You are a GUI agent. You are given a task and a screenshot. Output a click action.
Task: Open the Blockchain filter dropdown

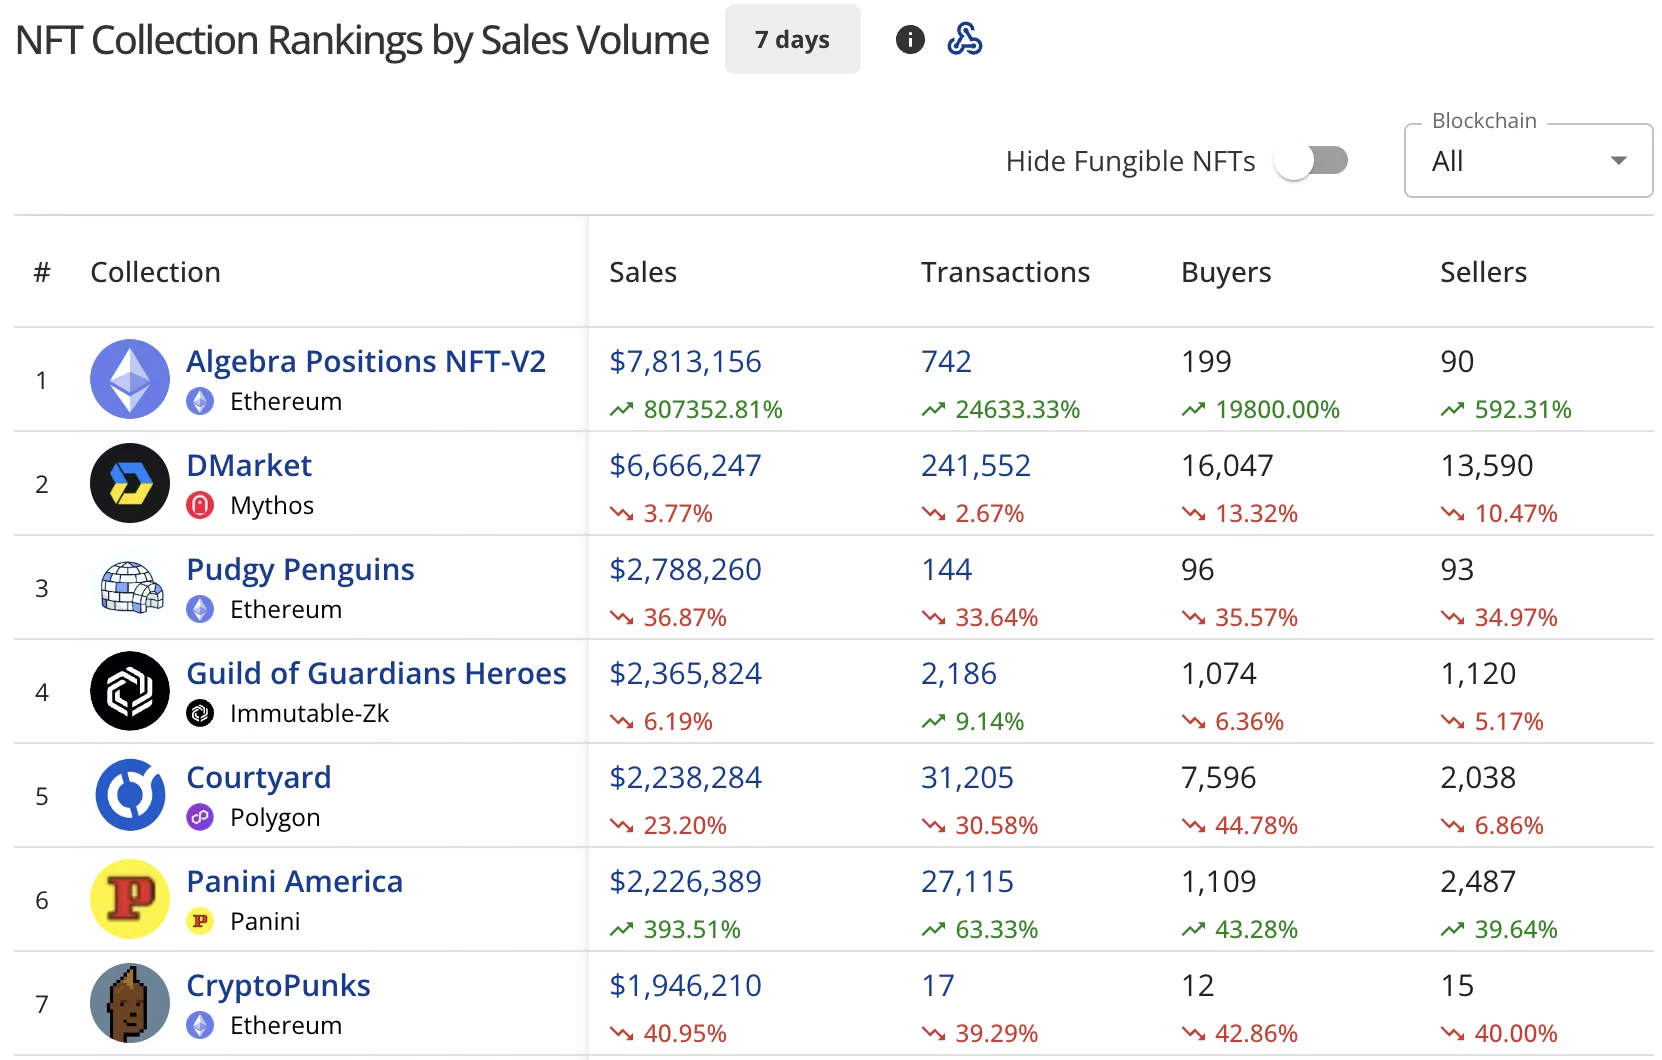(x=1527, y=160)
